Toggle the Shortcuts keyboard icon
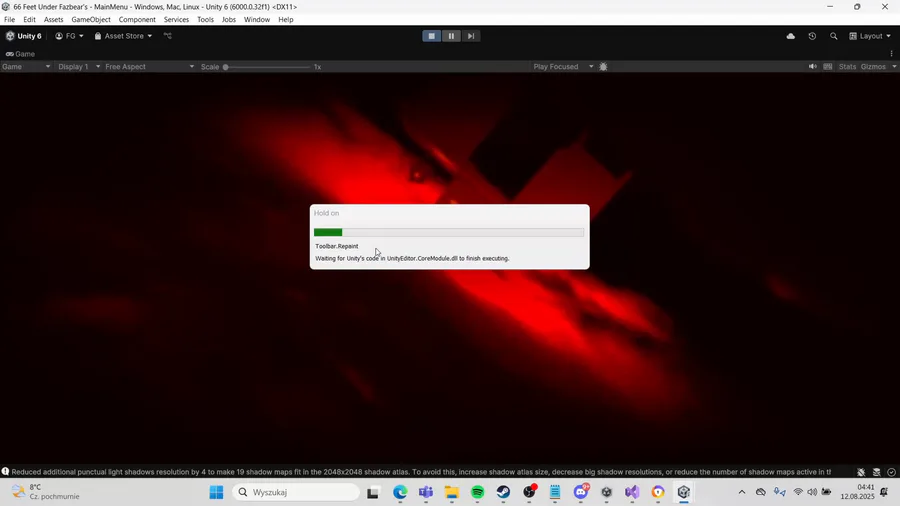Image resolution: width=900 pixels, height=506 pixels. [828, 67]
